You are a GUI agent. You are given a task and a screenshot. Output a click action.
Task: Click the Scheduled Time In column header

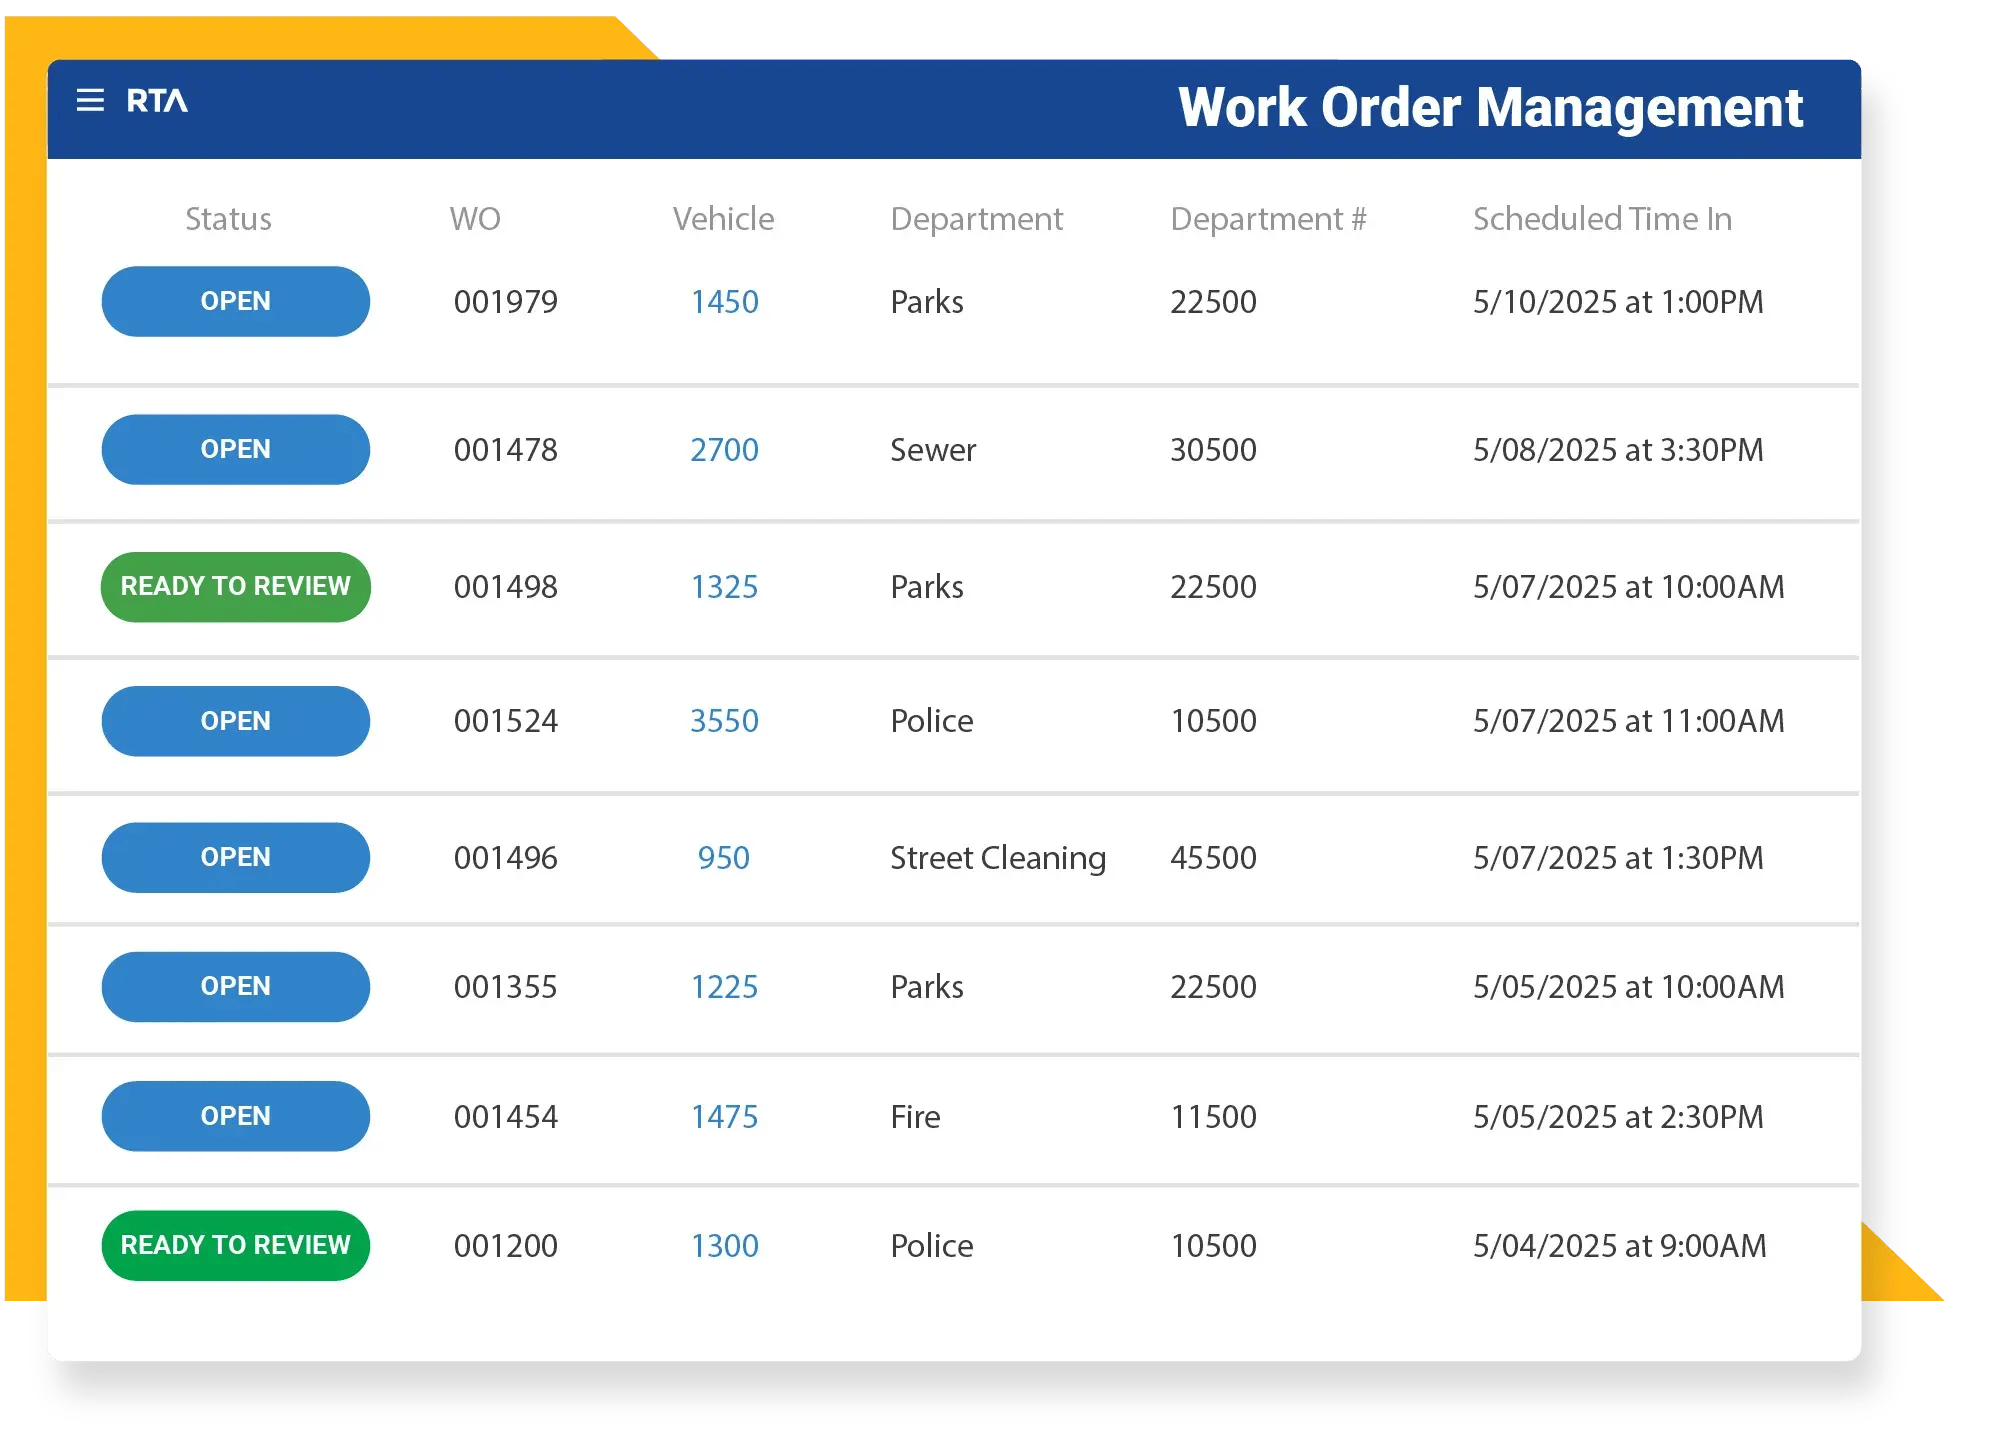(1603, 219)
